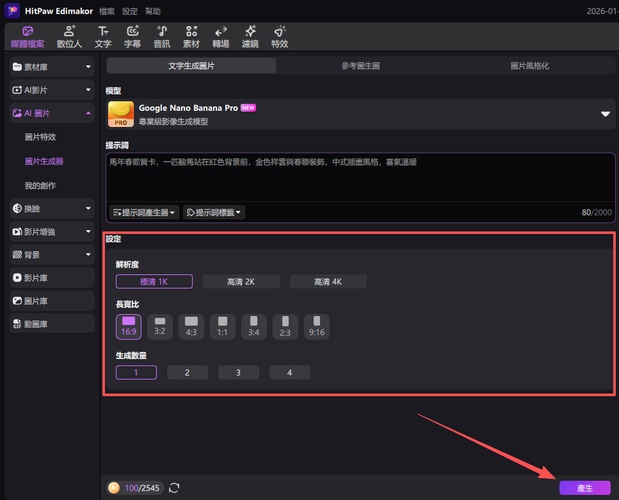Click the AI coin credits icon
Viewport: 619px width, 500px height.
point(114,488)
